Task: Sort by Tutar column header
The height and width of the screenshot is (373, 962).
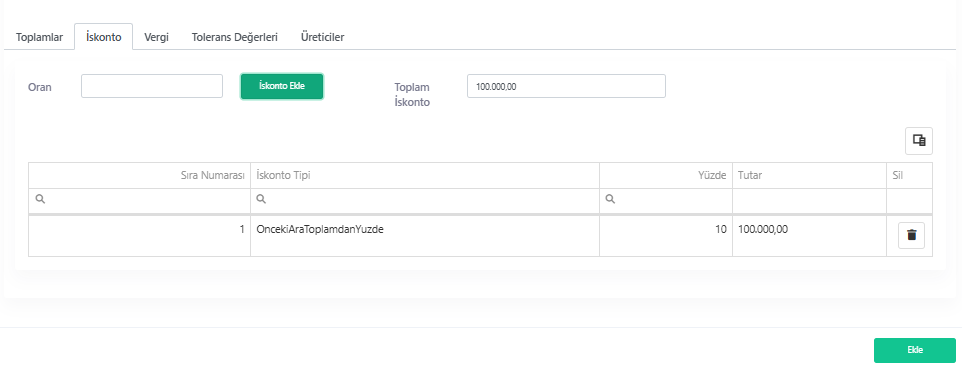Action: coord(809,175)
